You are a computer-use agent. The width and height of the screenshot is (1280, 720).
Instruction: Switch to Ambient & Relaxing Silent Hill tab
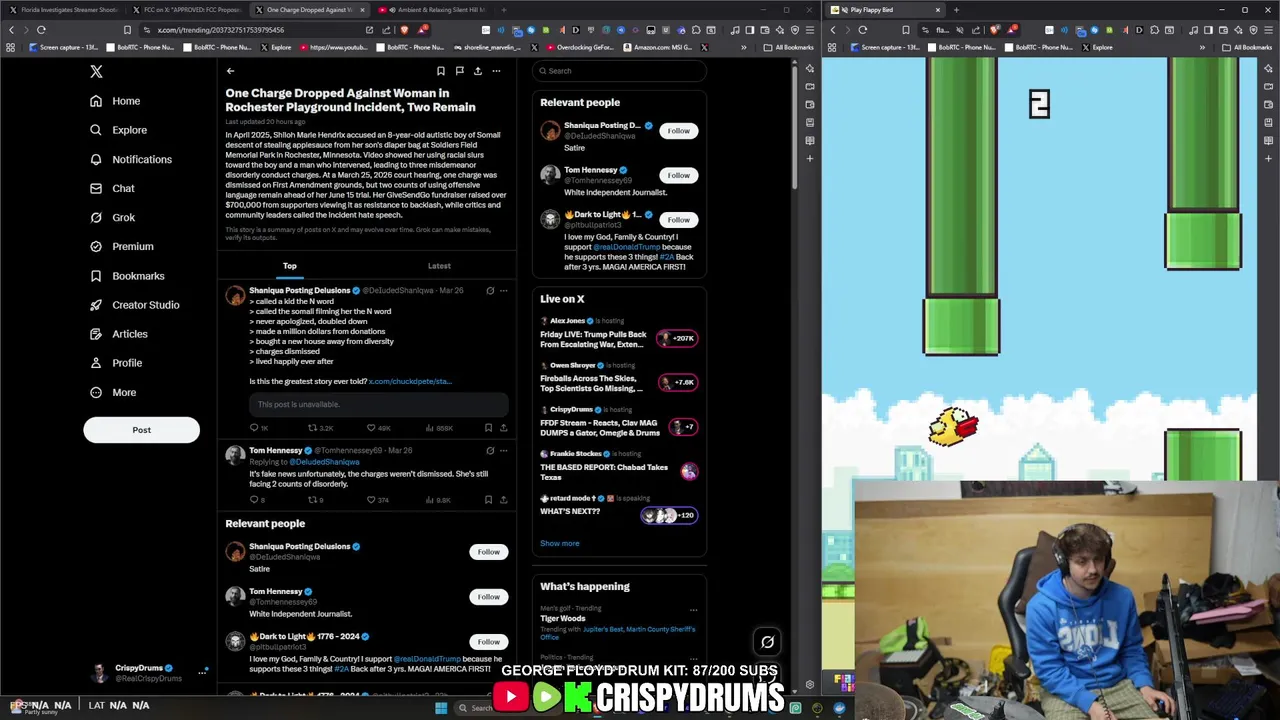tap(435, 10)
